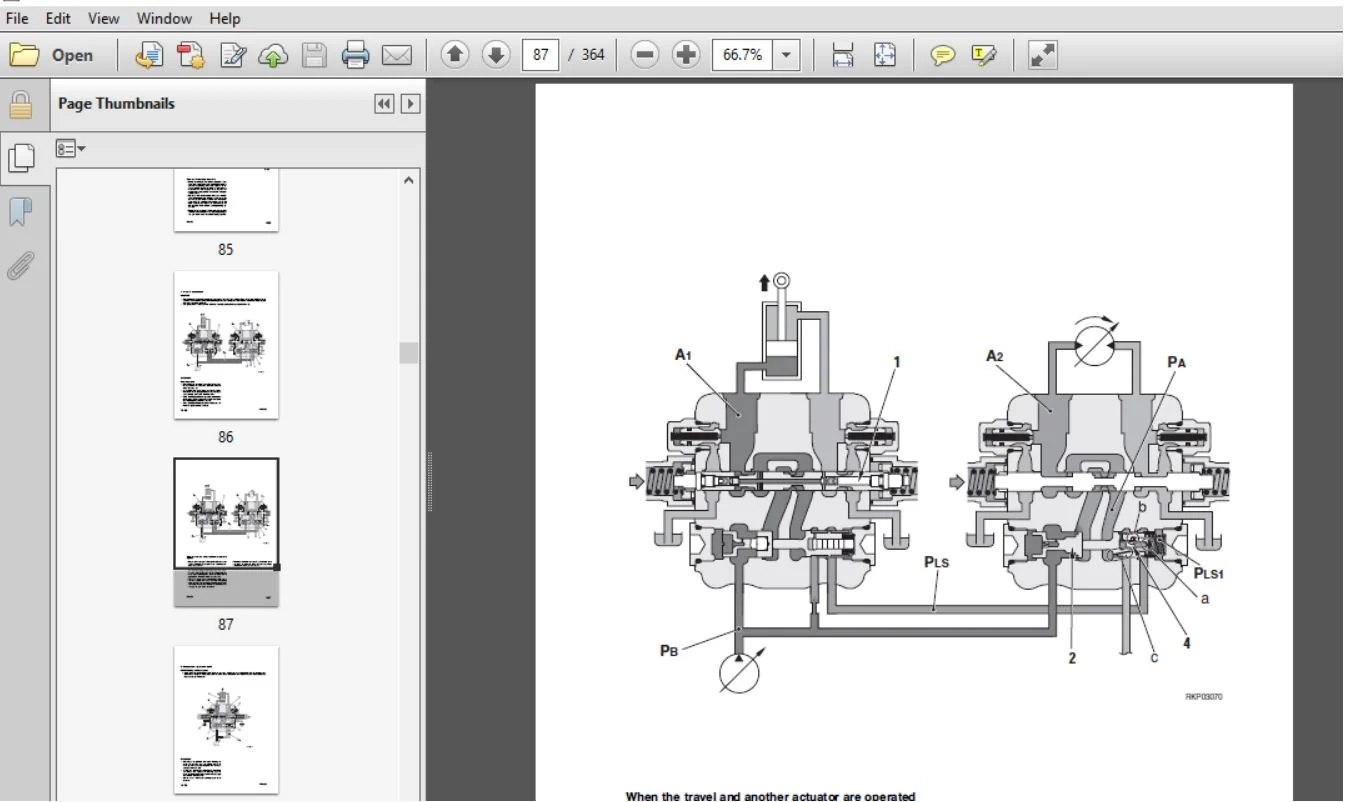Show the Page Thumbnails panel icon
Image resolution: width=1348 pixels, height=802 pixels.
[21, 156]
